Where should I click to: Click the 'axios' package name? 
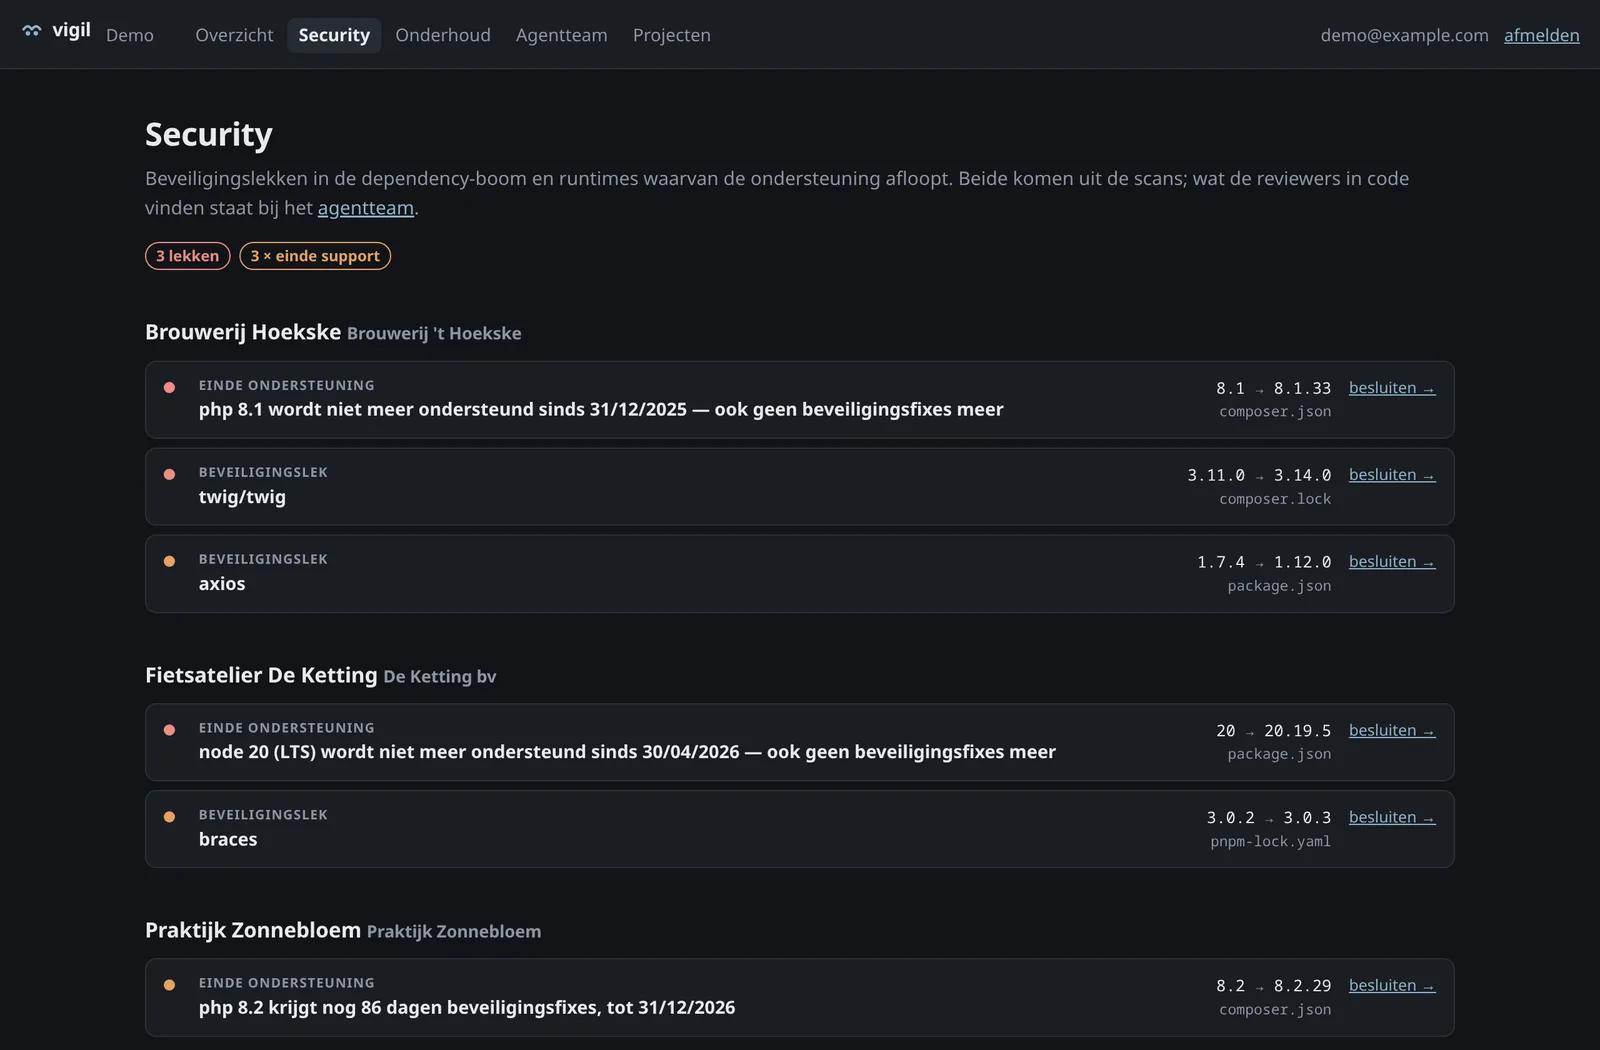click(222, 584)
